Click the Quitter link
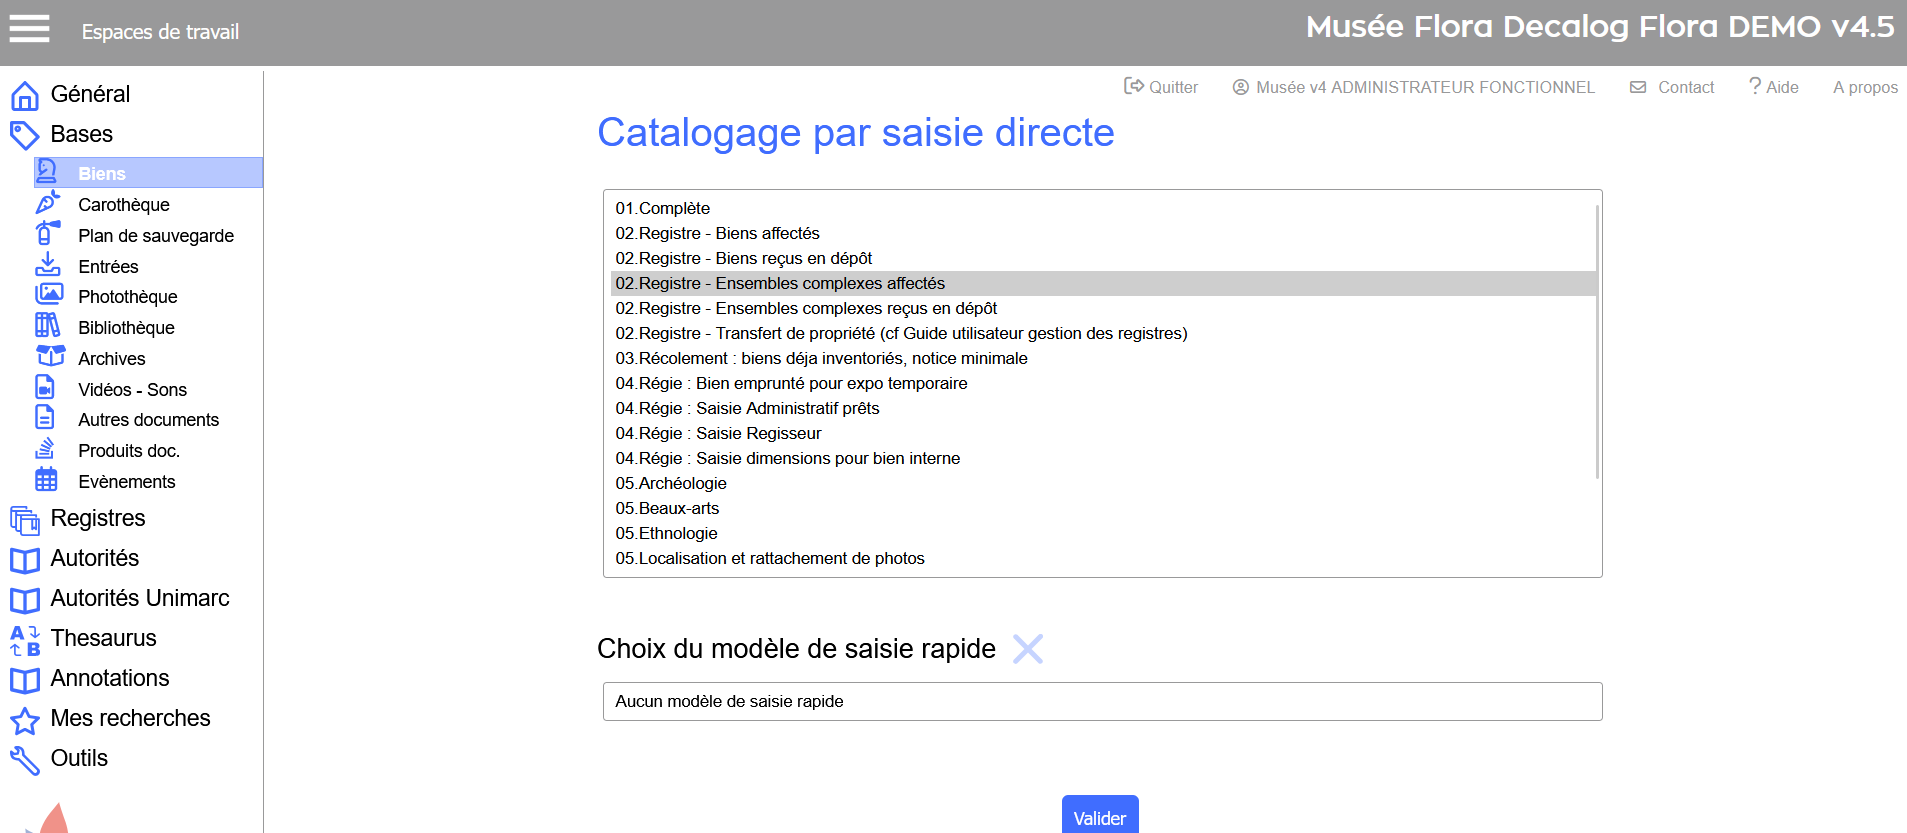Image resolution: width=1907 pixels, height=833 pixels. click(1161, 87)
